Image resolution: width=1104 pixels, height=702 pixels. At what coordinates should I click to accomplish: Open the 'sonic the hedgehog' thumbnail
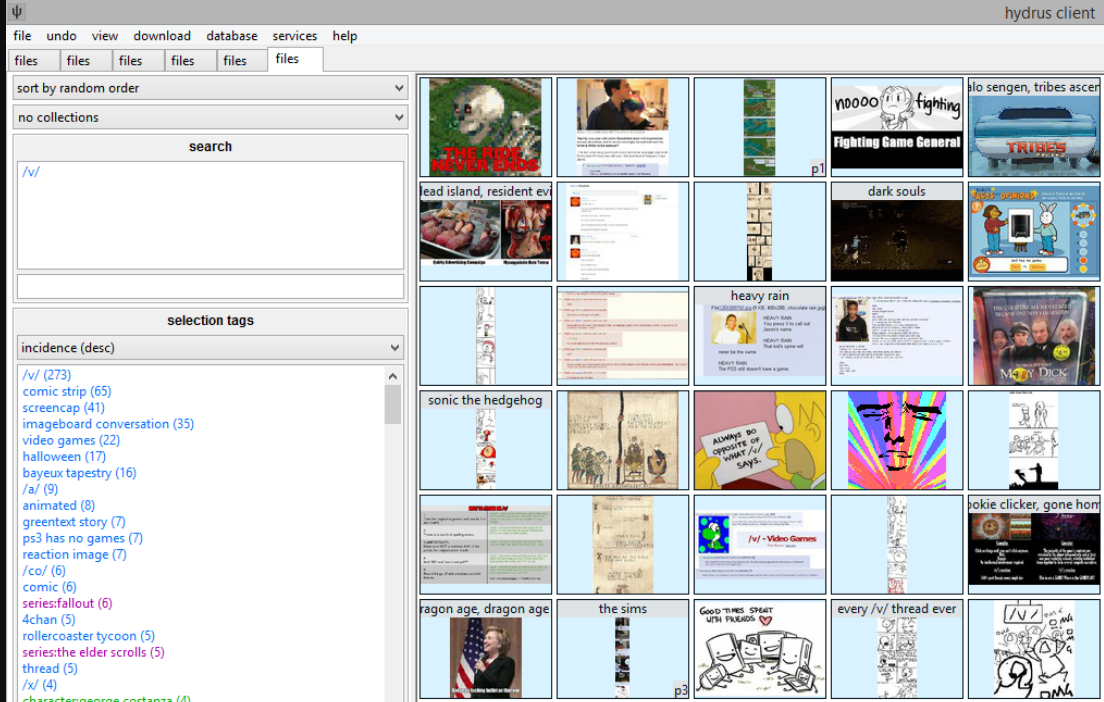[485, 440]
